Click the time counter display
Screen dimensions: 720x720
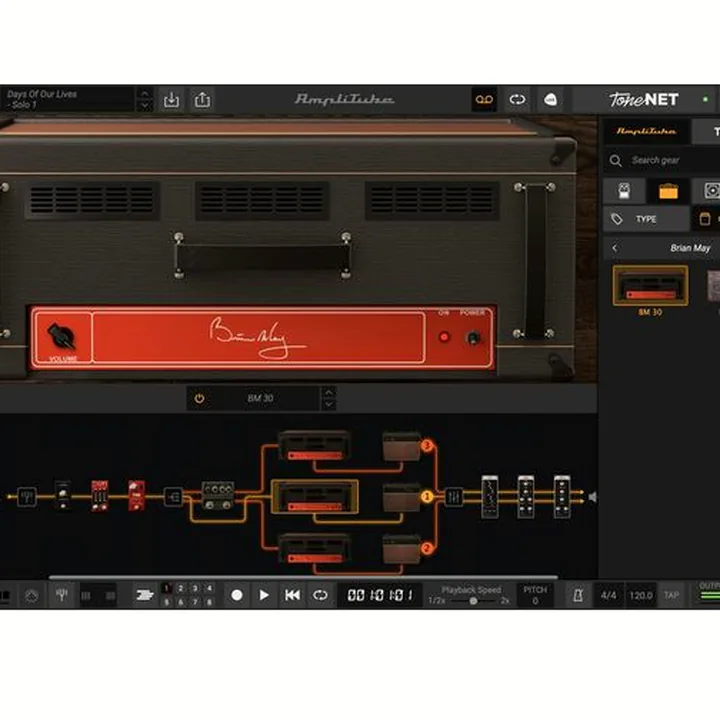(380, 595)
